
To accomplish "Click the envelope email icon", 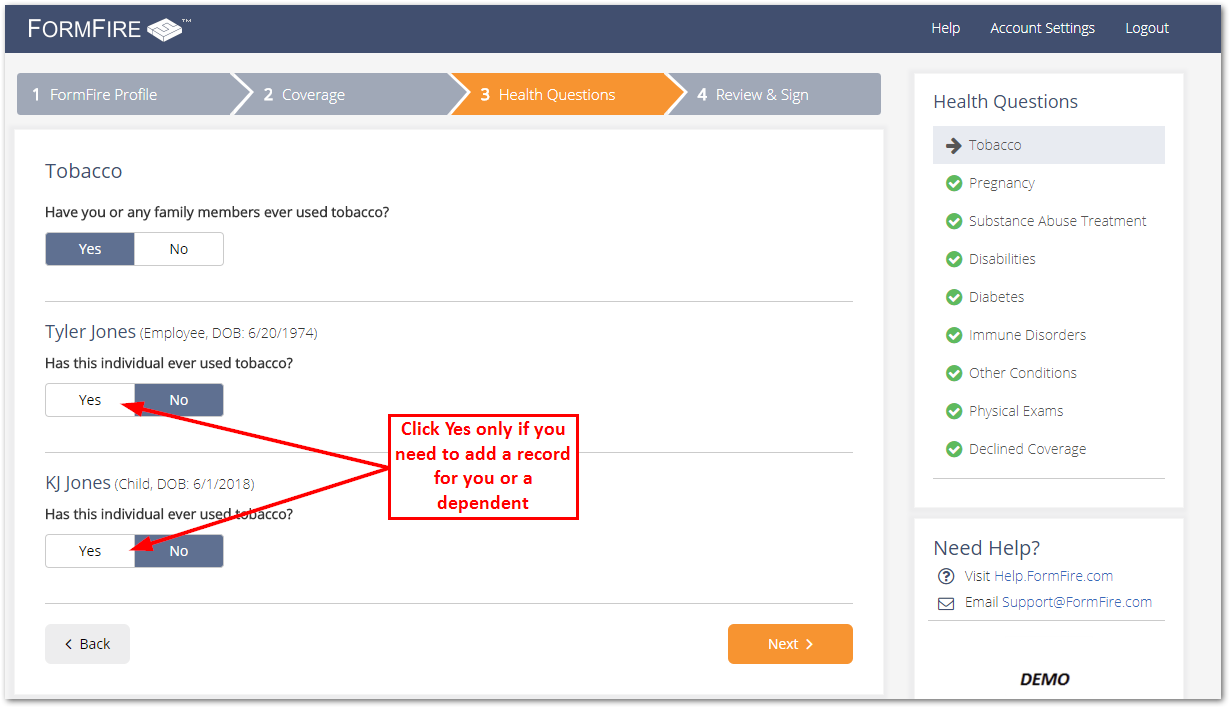I will pyautogui.click(x=946, y=603).
